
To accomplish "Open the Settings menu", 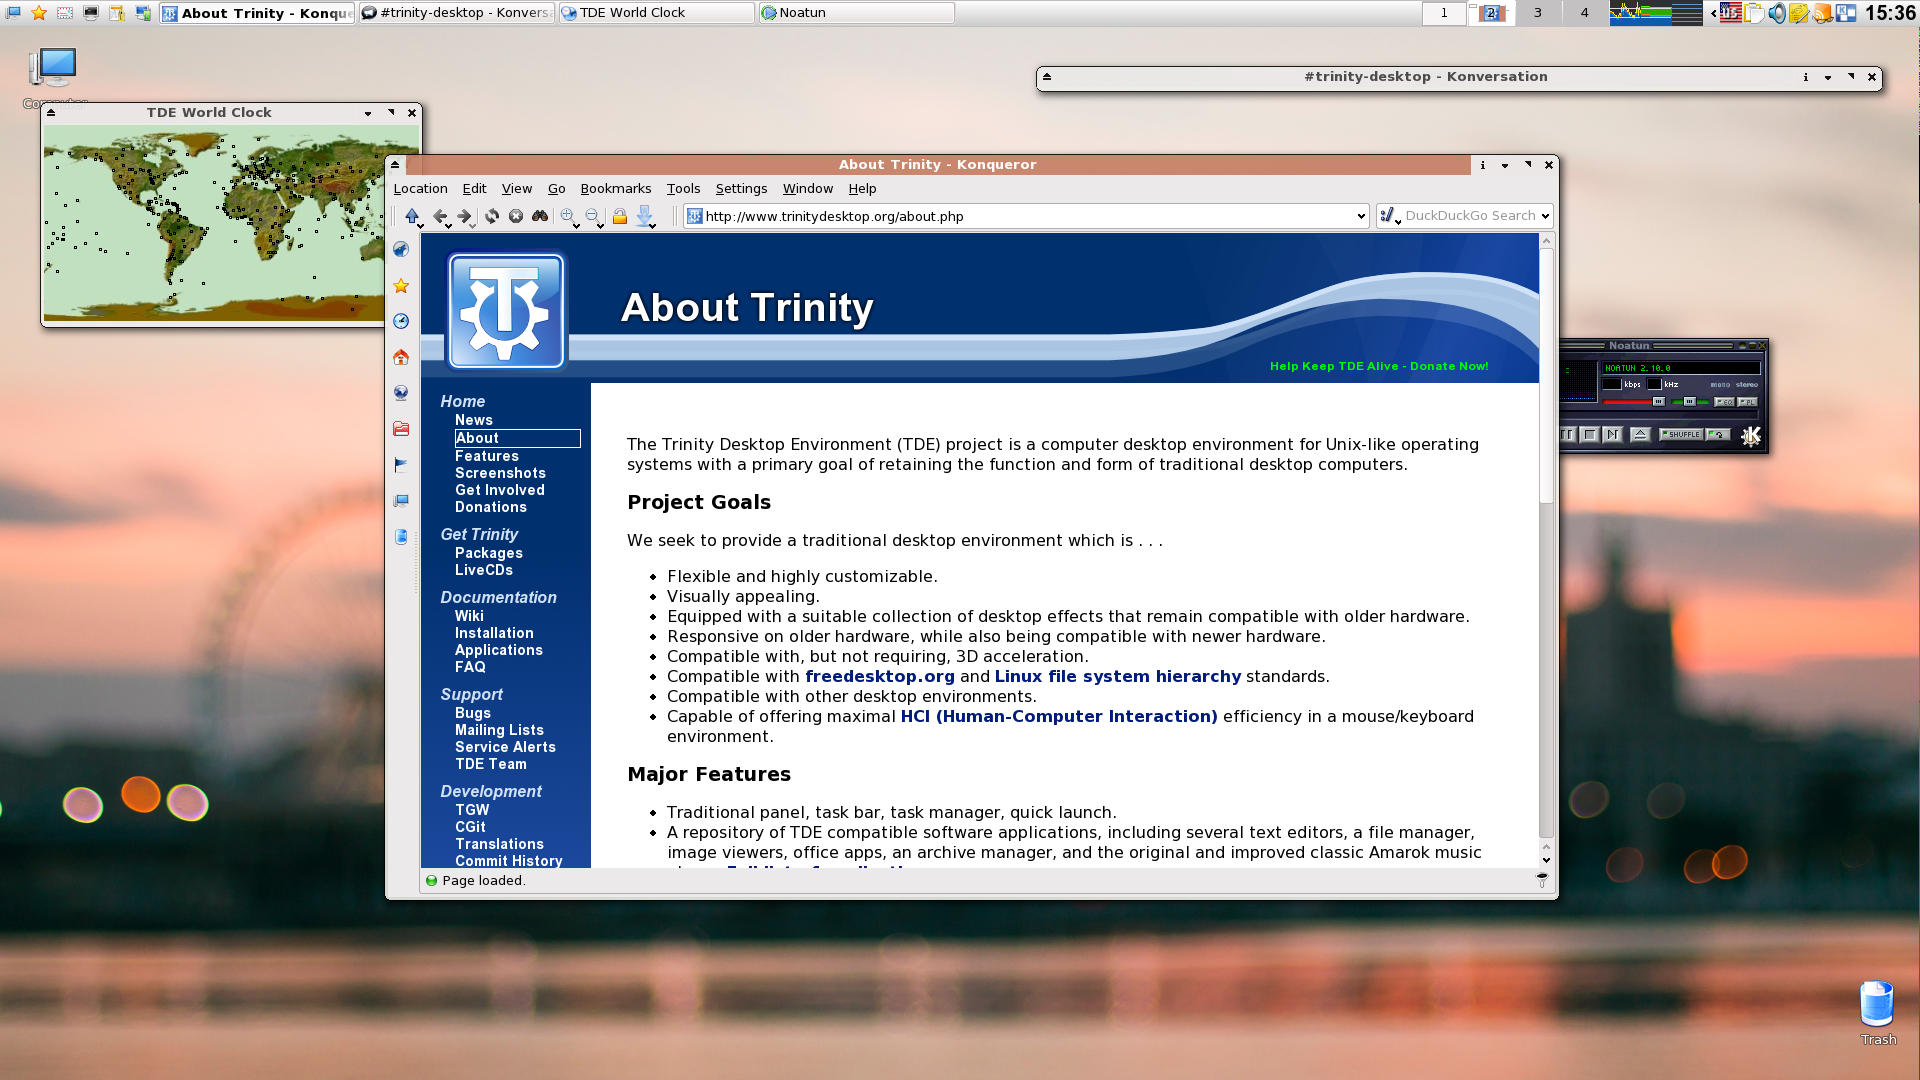I will 740,188.
